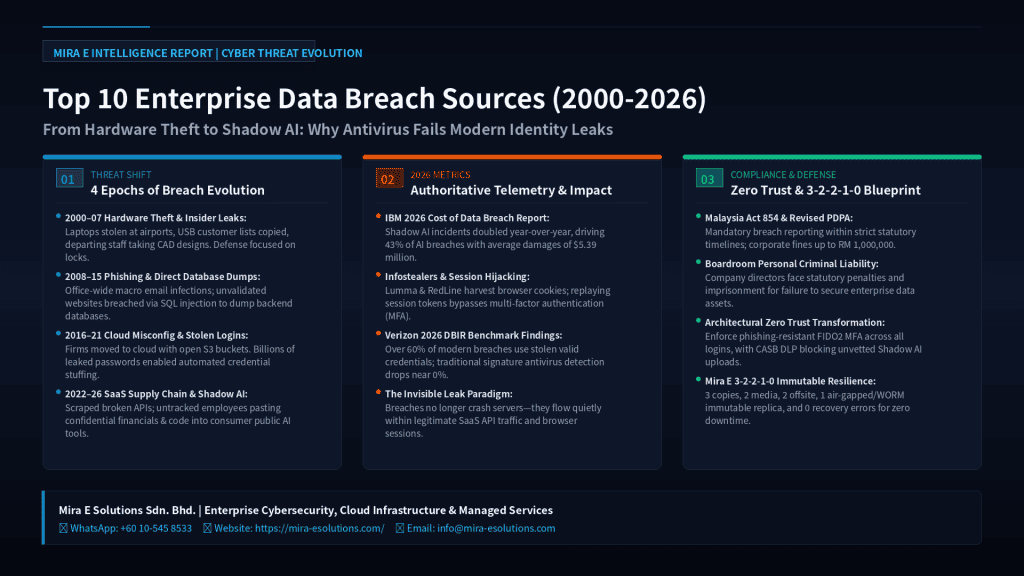Click the Mira E Solutions Sdn. Bhd. company line
This screenshot has height=576, width=1024.
click(306, 510)
